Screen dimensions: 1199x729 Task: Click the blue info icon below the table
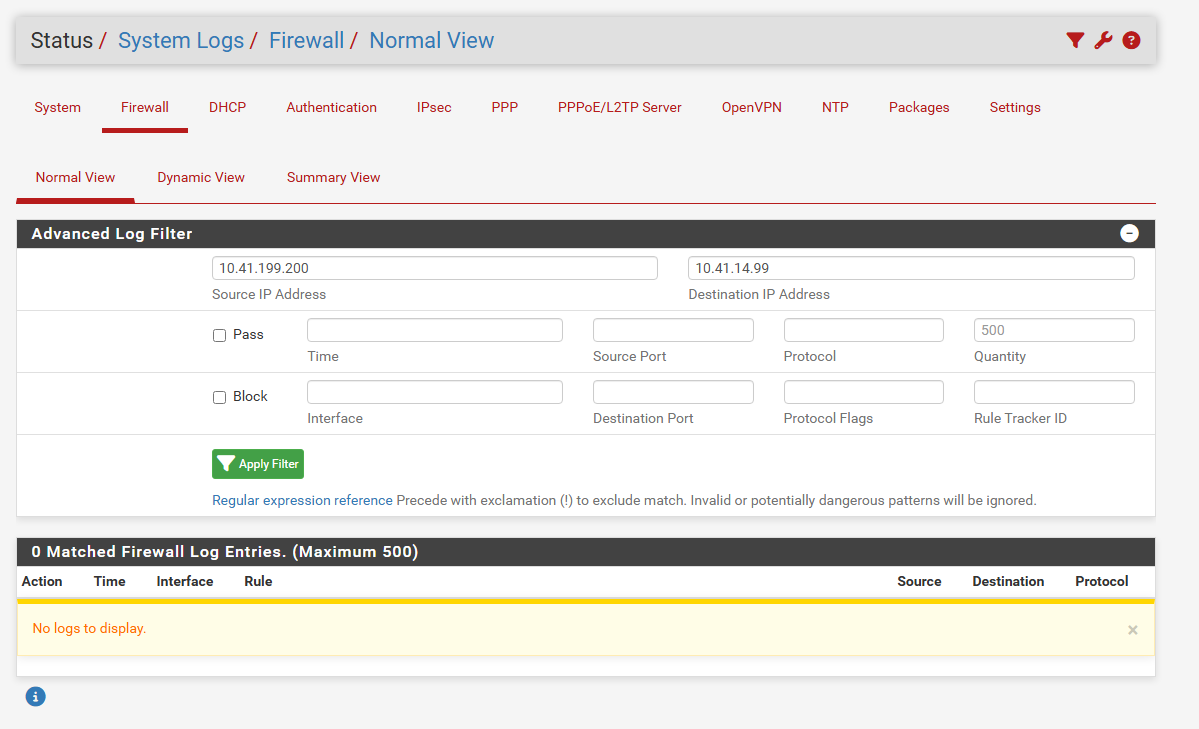[36, 697]
